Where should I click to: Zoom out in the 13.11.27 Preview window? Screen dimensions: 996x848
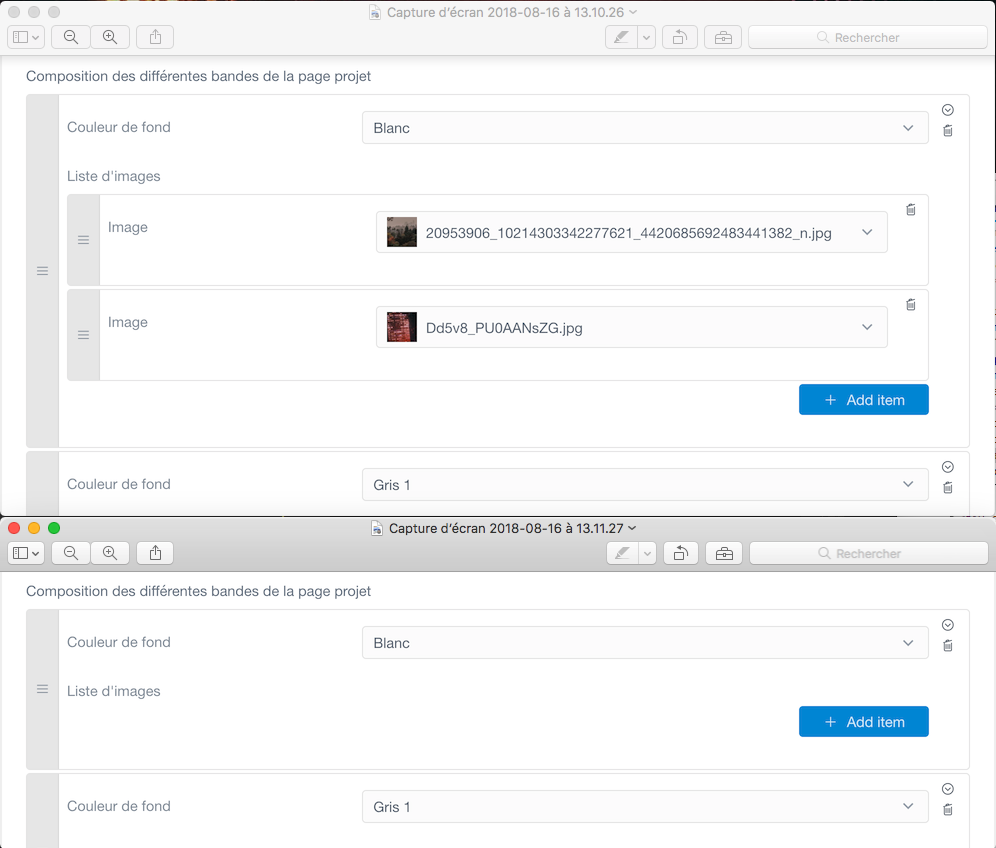71,553
